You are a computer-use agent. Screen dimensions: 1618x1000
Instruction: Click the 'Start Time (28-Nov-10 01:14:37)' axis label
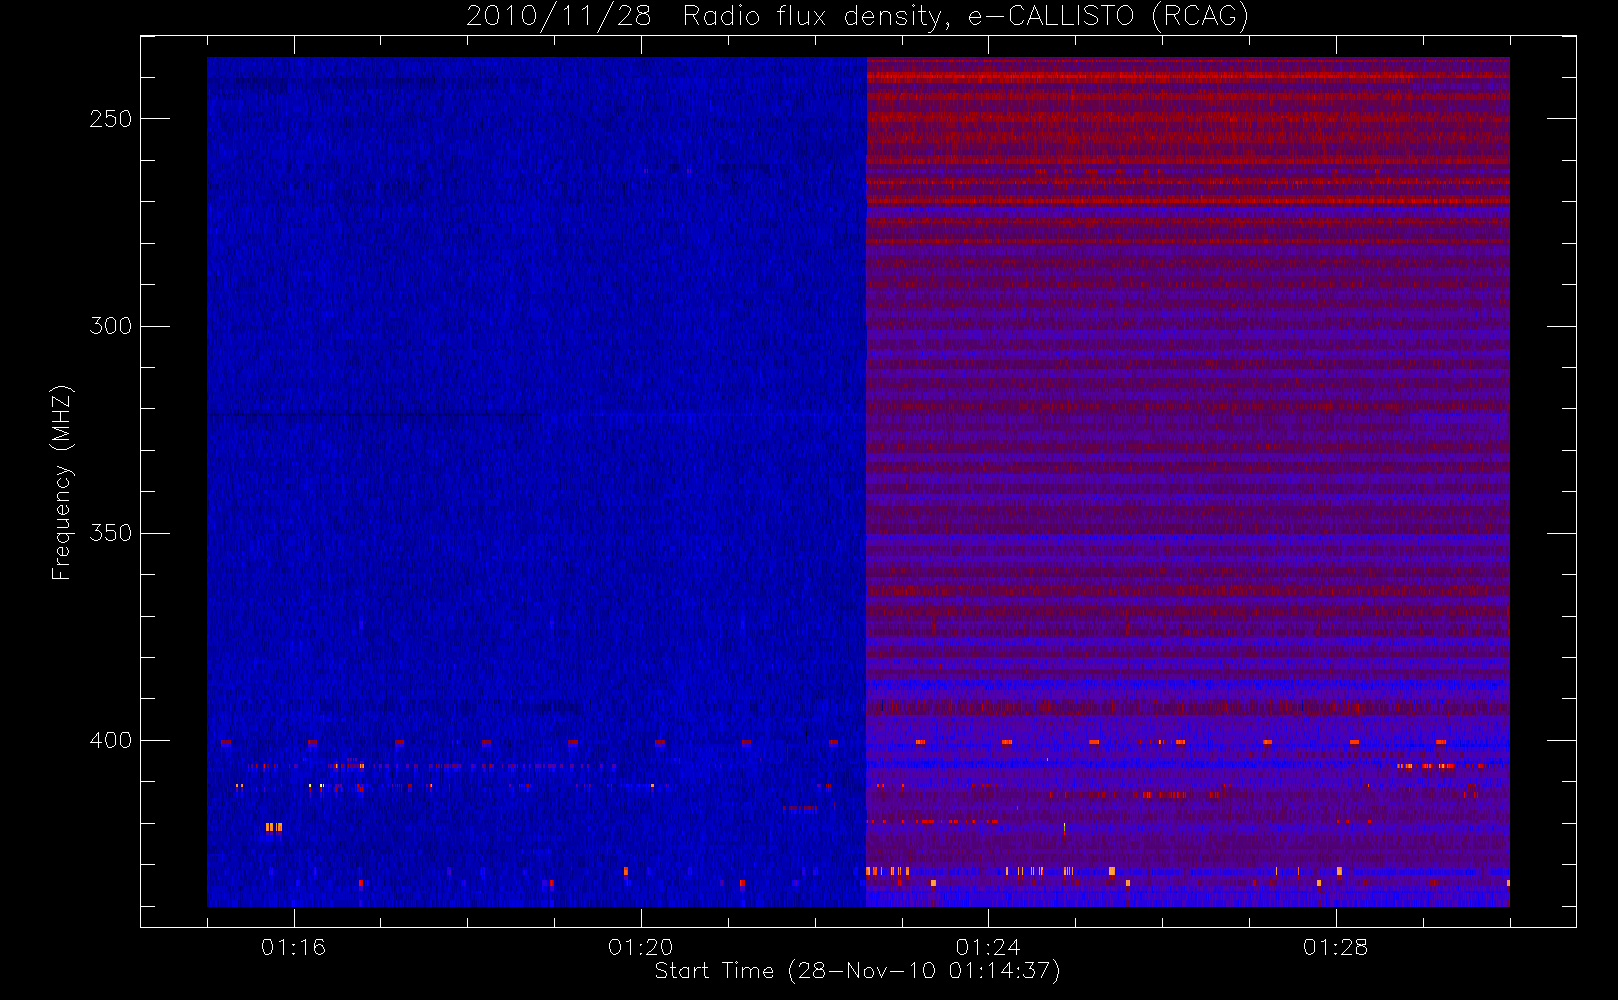point(857,971)
